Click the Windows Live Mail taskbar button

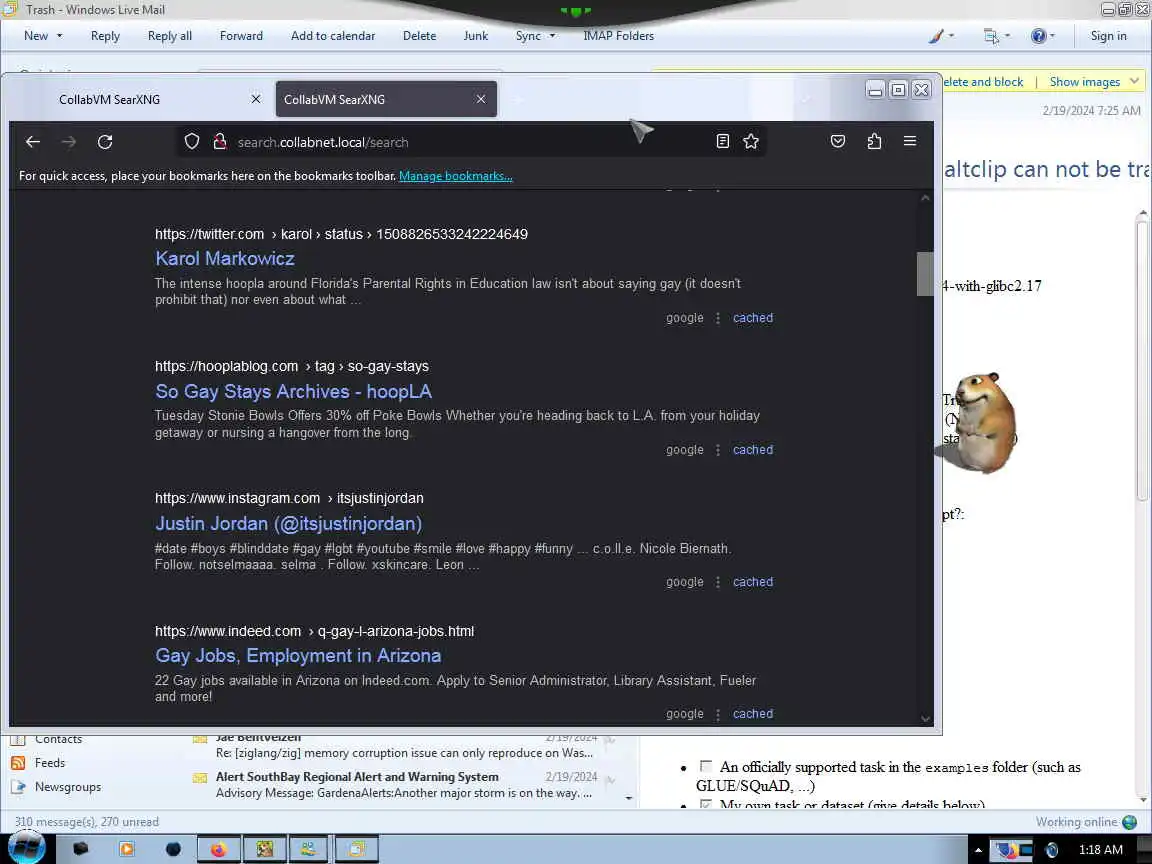[356, 849]
